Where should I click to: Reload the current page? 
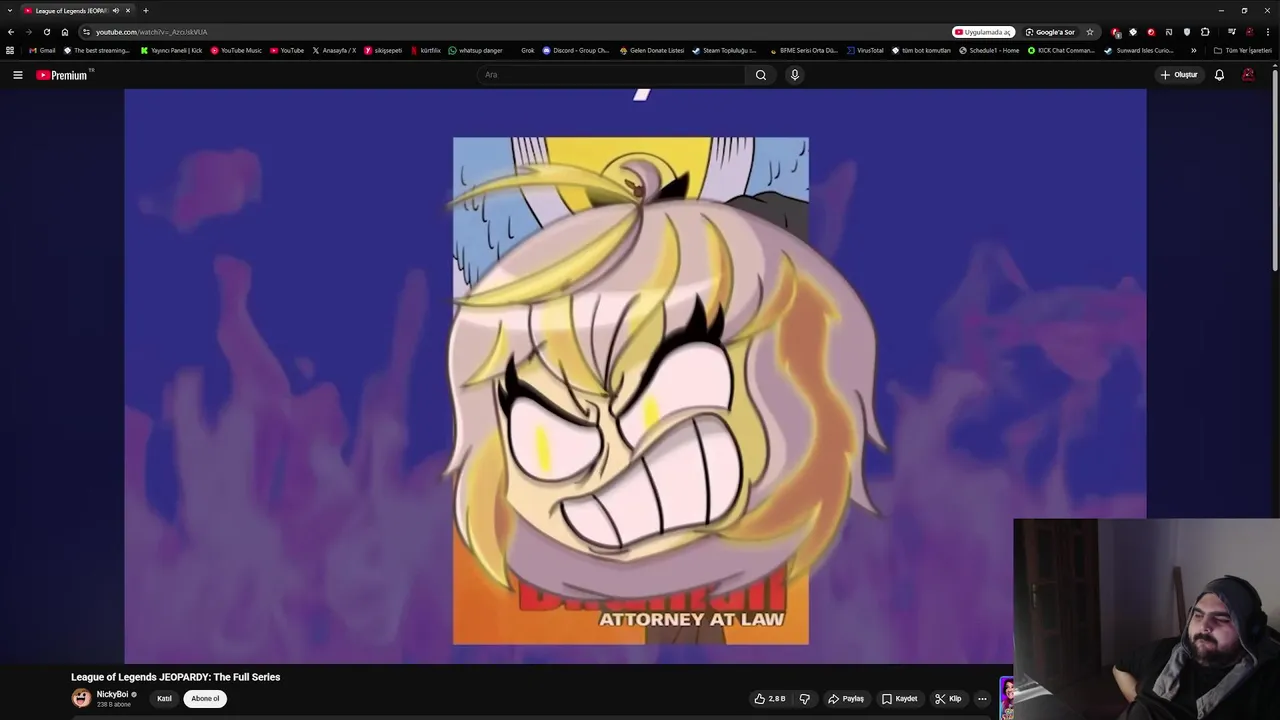coord(47,32)
